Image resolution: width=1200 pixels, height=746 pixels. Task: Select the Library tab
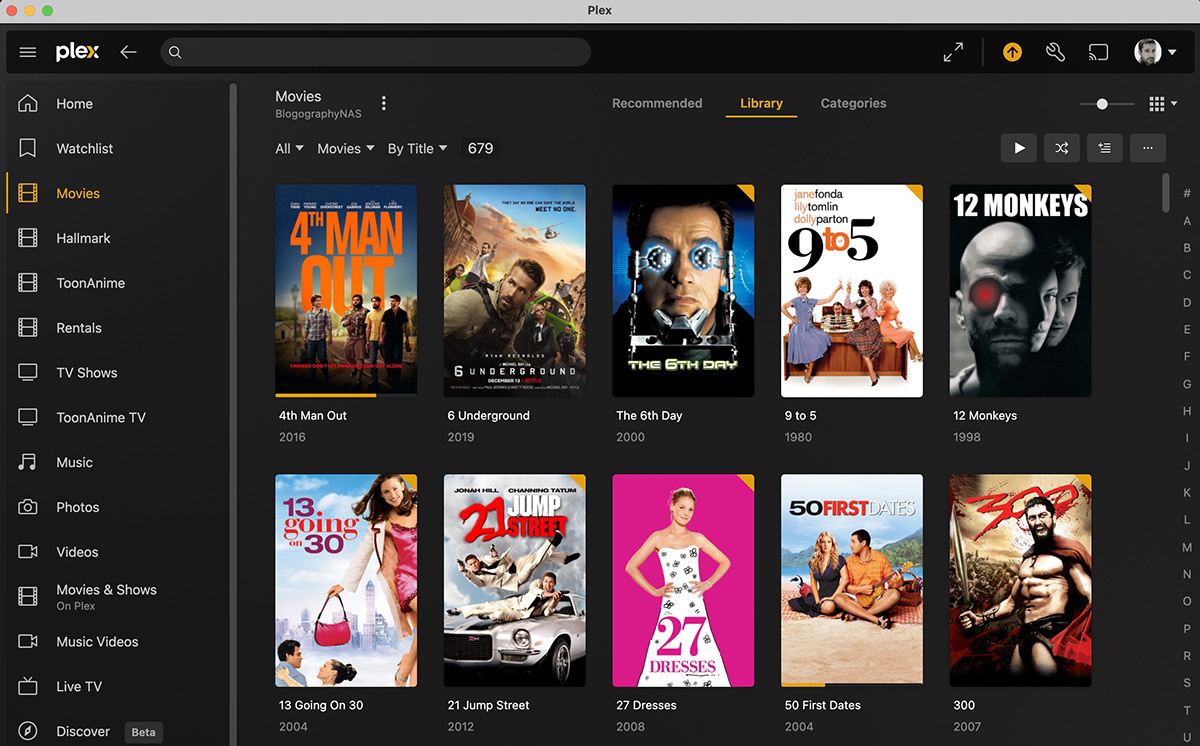(x=761, y=103)
